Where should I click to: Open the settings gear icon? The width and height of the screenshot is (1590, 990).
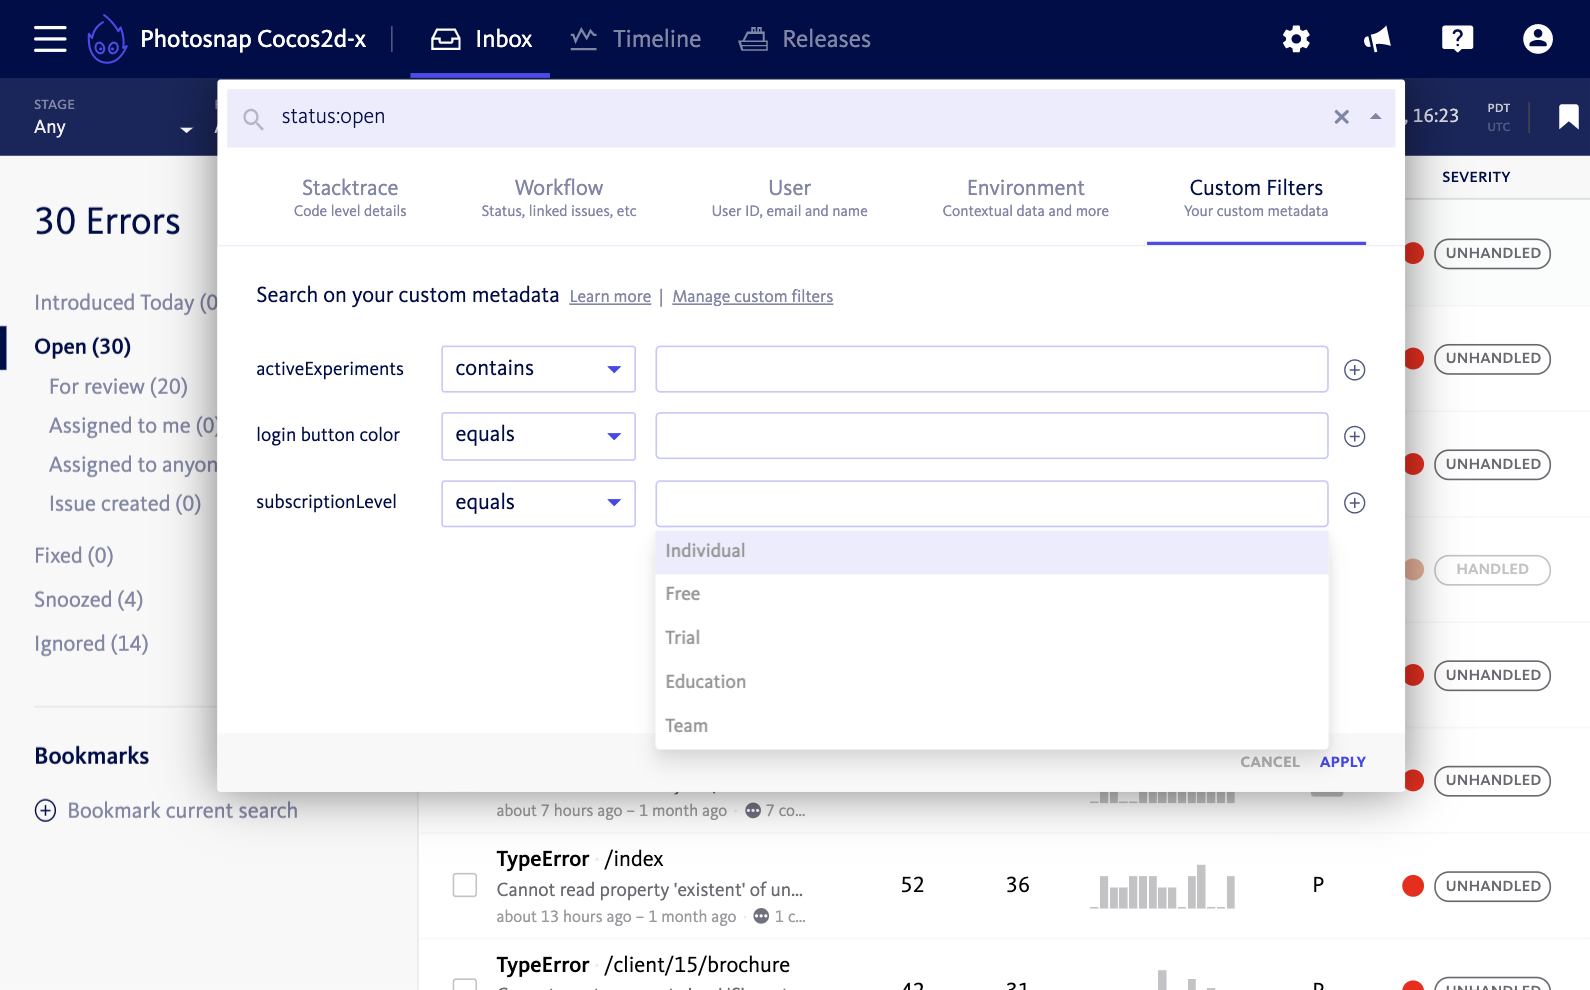coord(1296,39)
